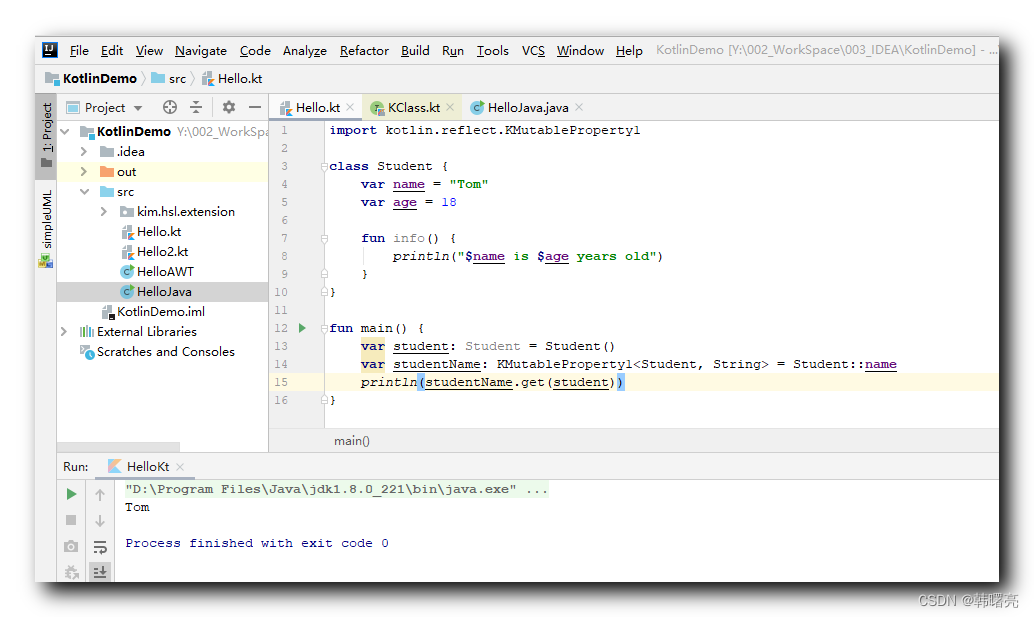Viewport: 1034px width, 617px height.
Task: Click the Hello2.kt file icon
Action: pyautogui.click(x=127, y=252)
